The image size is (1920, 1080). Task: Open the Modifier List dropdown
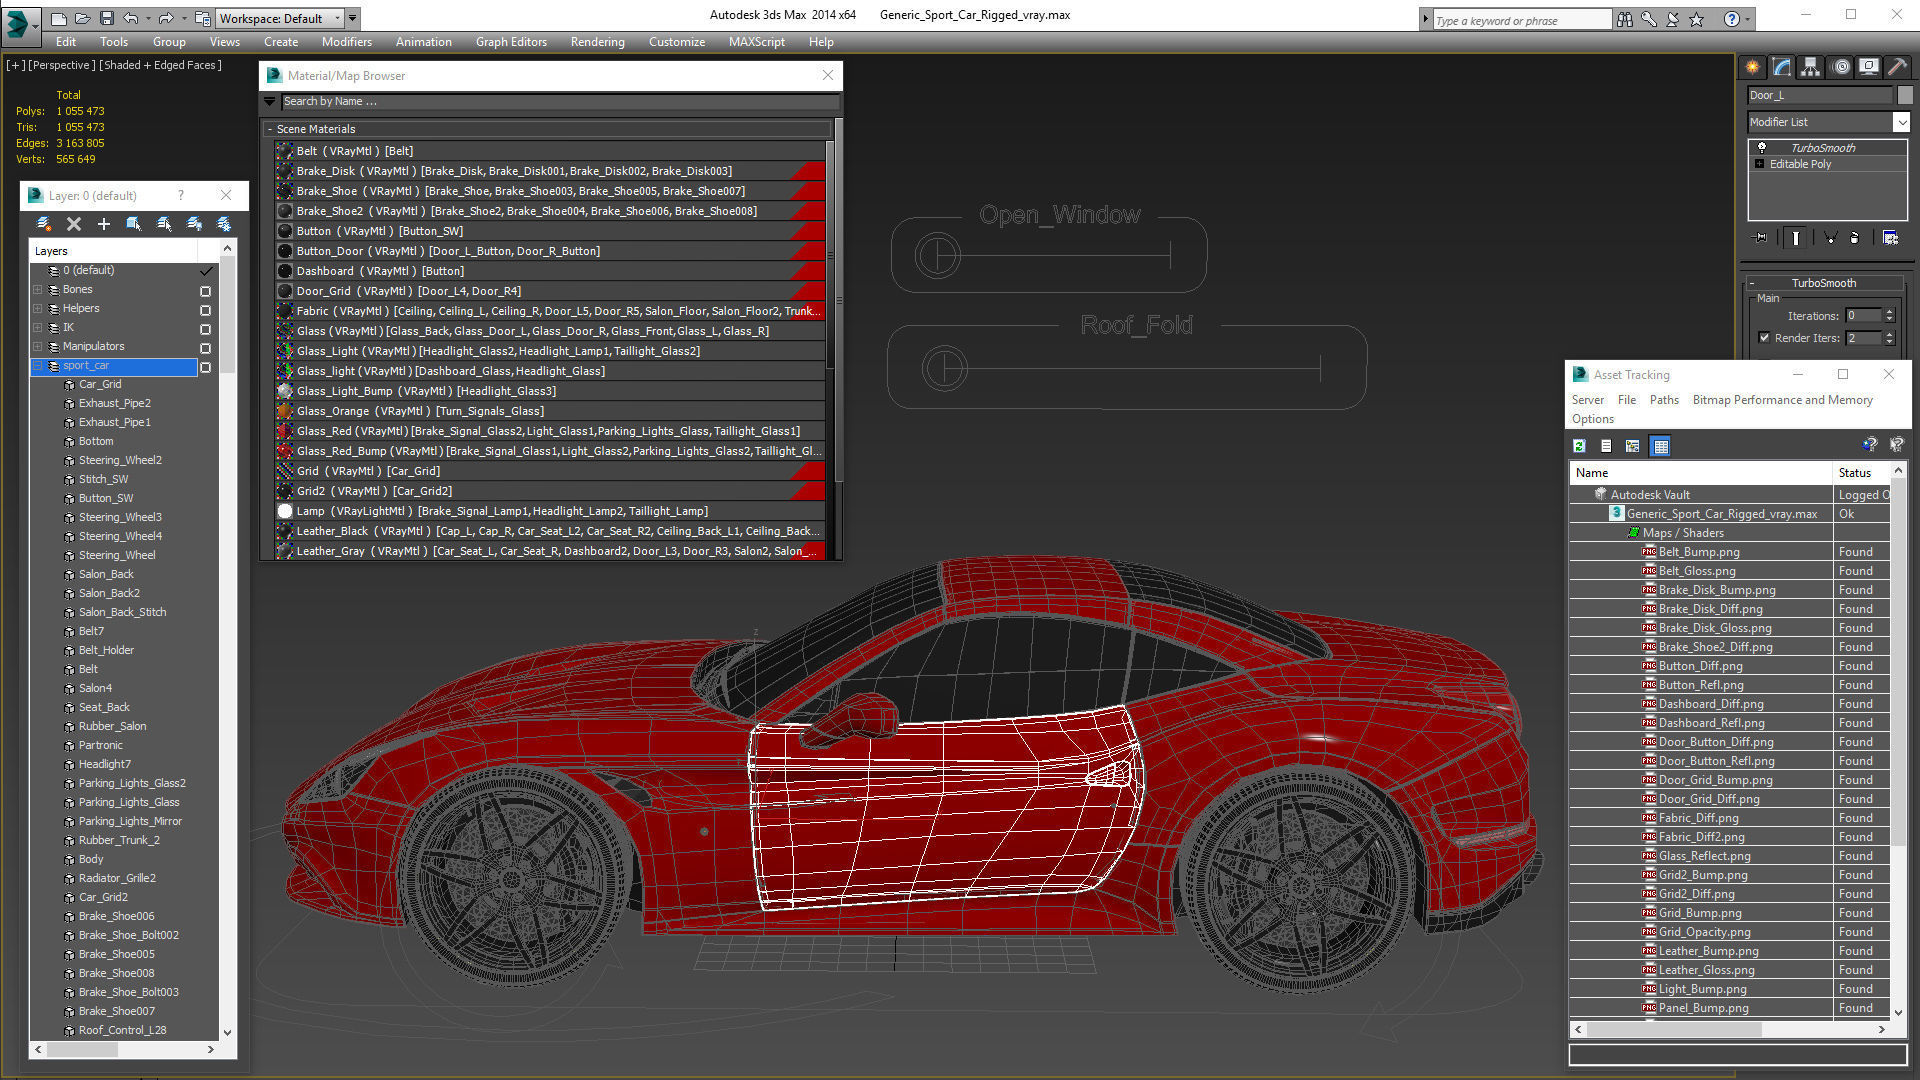1900,122
